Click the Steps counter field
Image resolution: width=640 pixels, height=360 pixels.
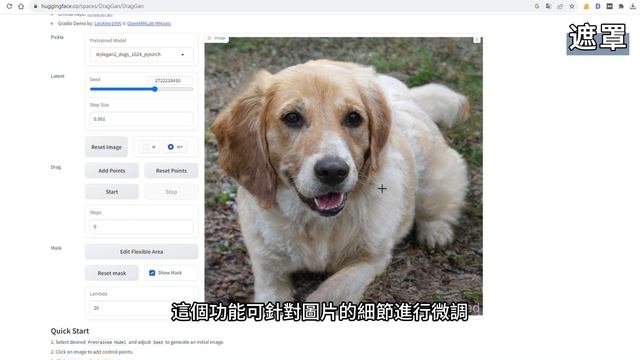point(141,227)
